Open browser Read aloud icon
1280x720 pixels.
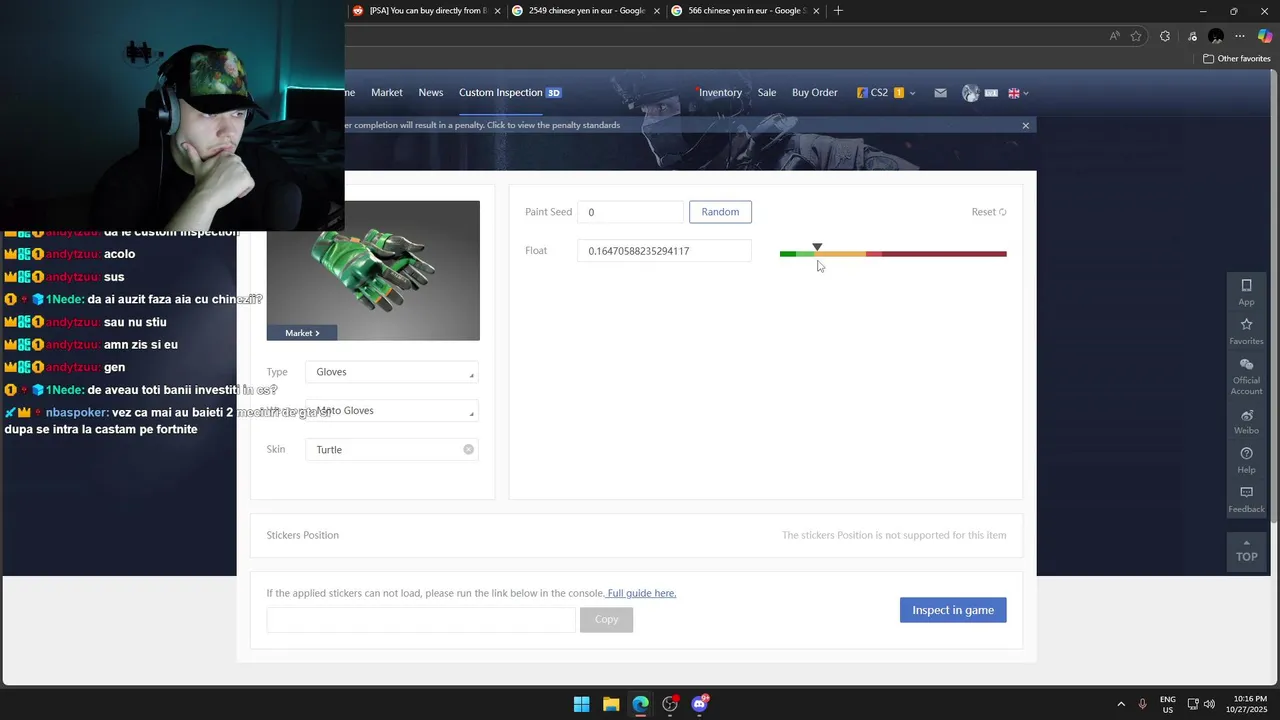pyautogui.click(x=1114, y=36)
